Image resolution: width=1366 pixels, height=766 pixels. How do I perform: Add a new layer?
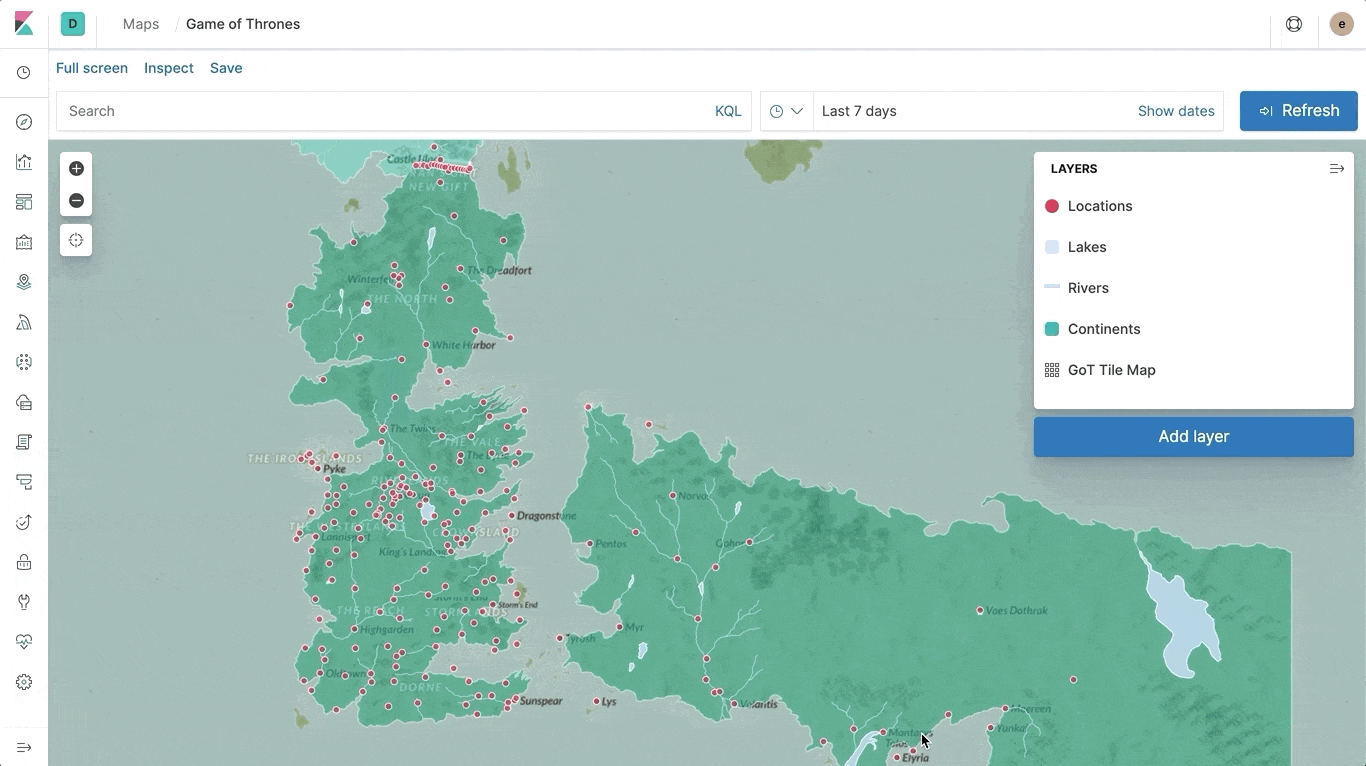pos(1194,437)
